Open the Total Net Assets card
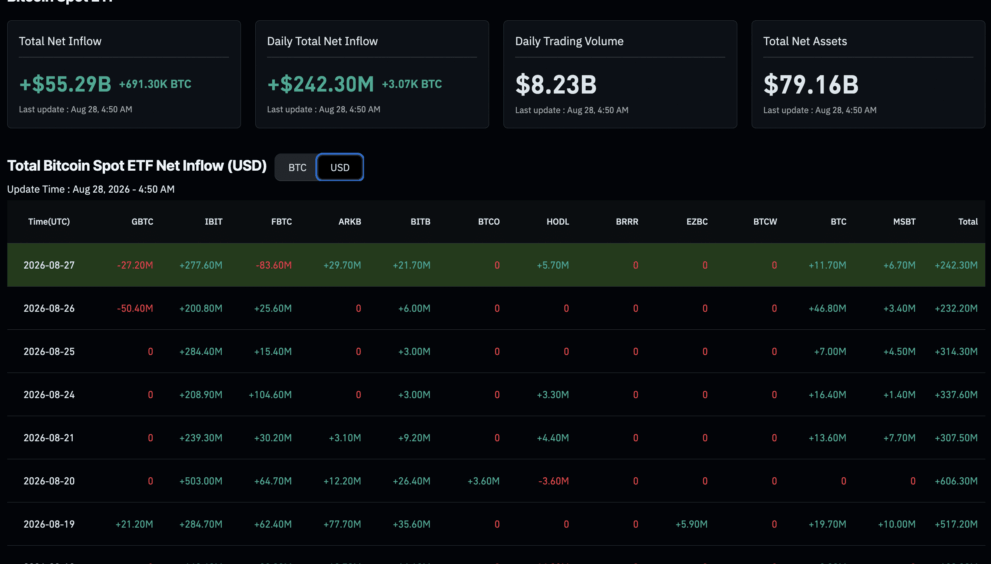991x564 pixels. 868,75
